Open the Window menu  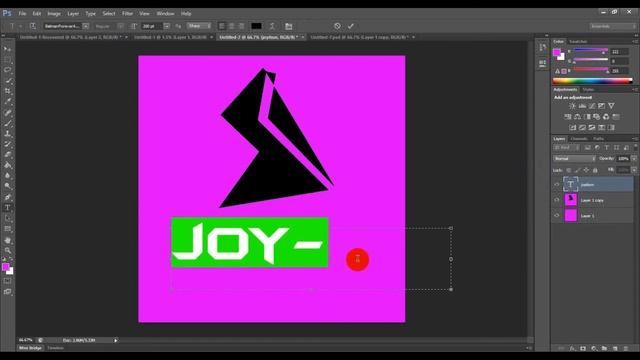tap(165, 13)
